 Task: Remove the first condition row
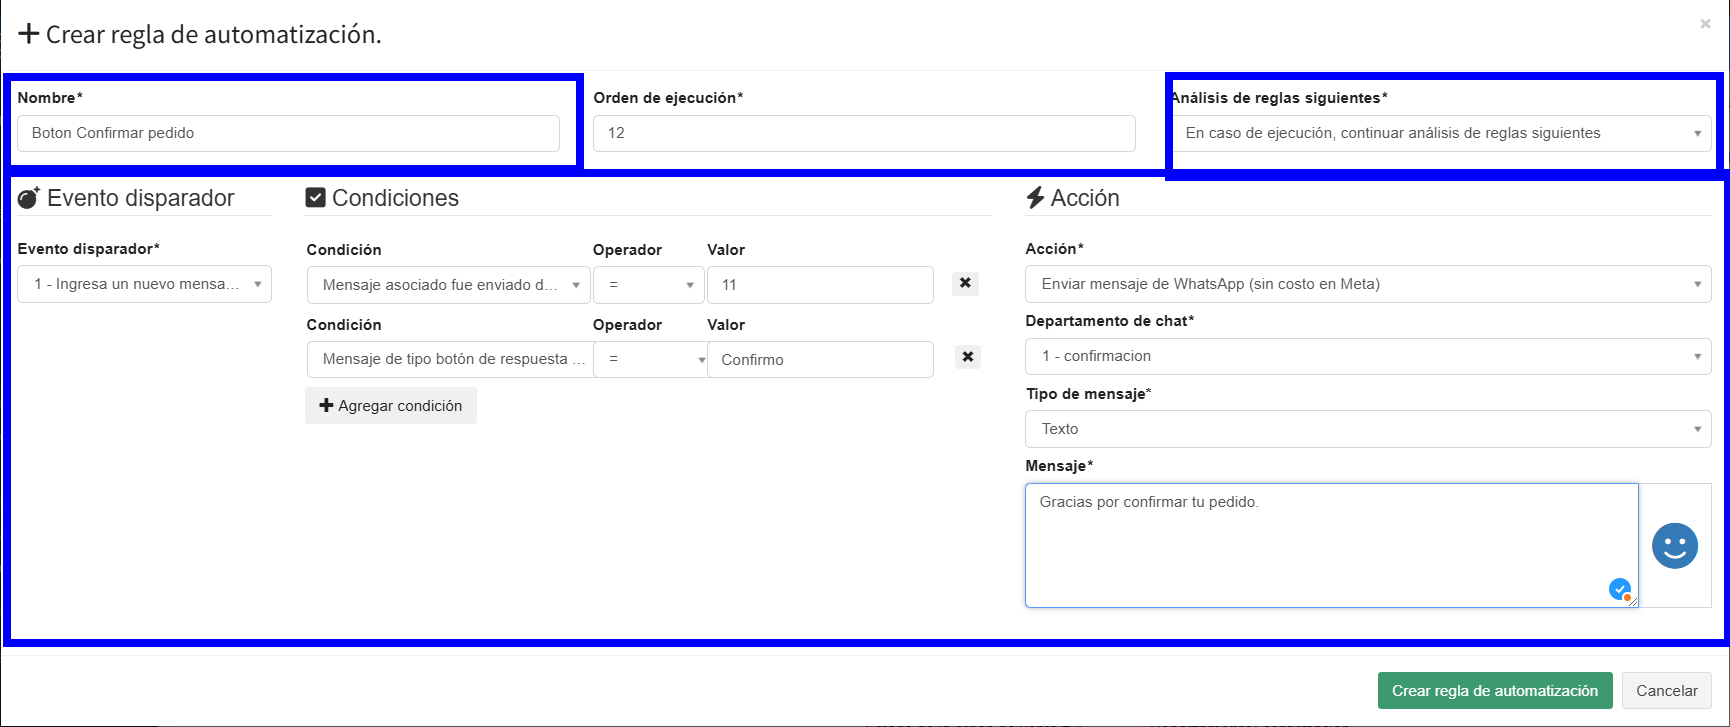[965, 284]
